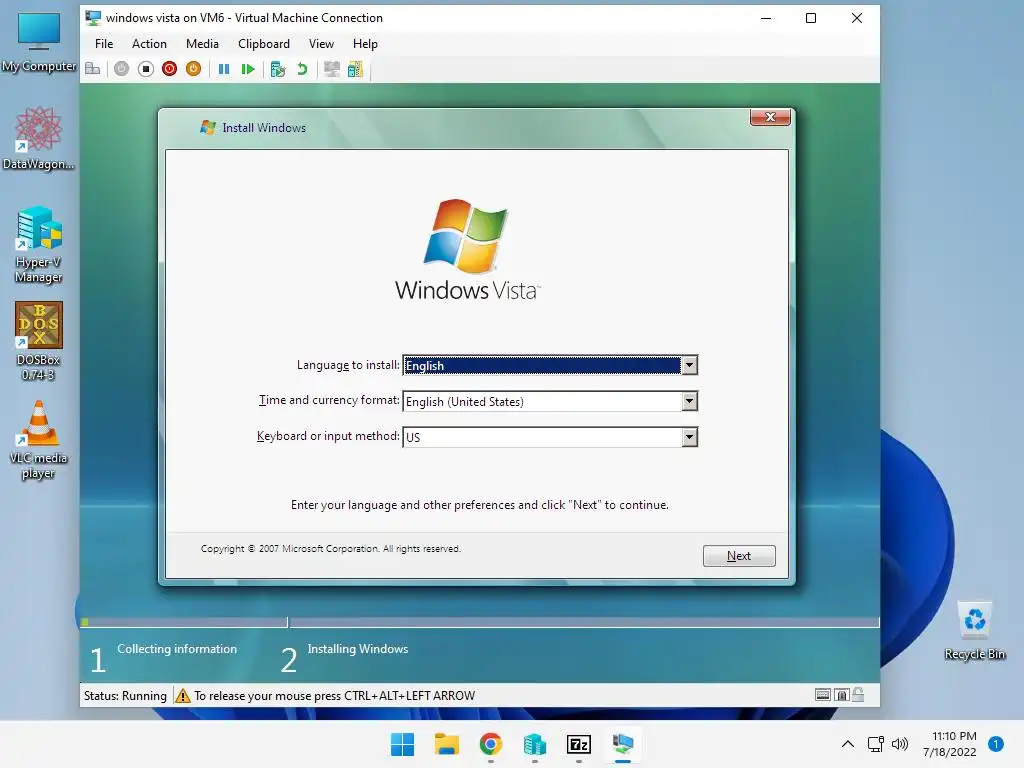
Task: Click the volume speaker tray icon
Action: 900,744
